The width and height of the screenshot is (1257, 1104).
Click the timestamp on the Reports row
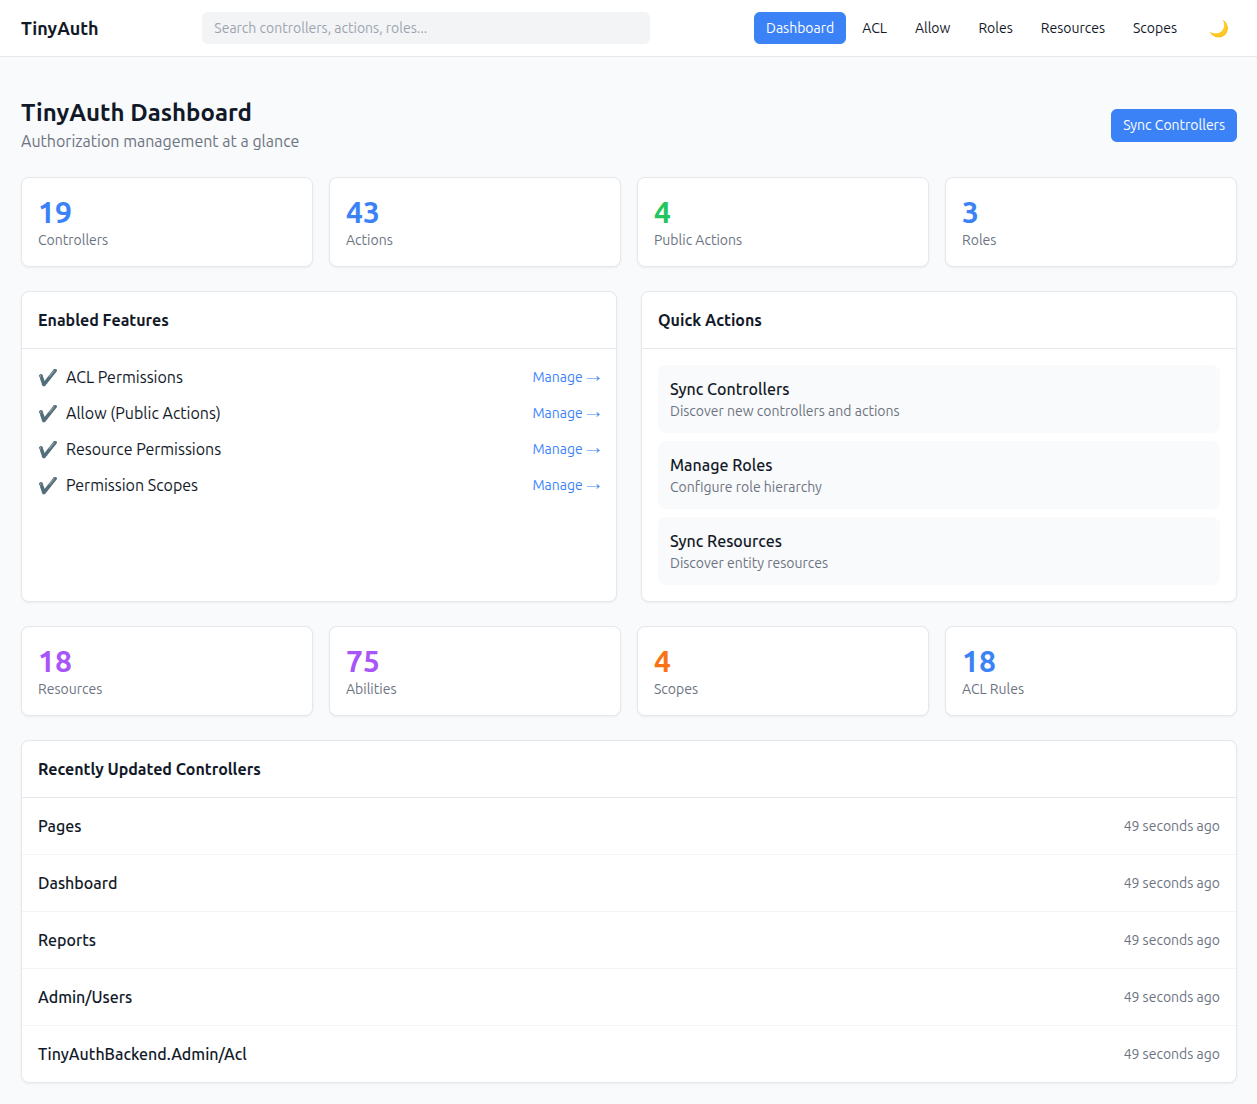click(x=1171, y=940)
